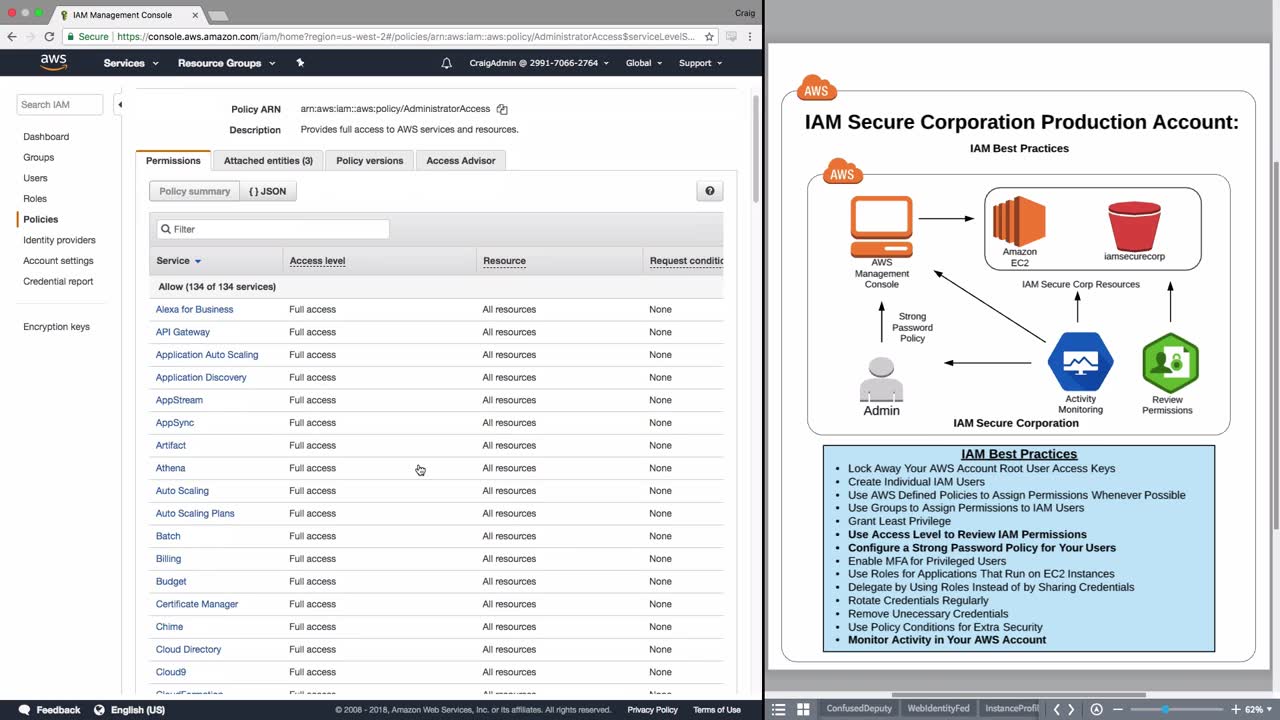This screenshot has height=720, width=1280.
Task: Open the Chrome three-dot menu
Action: [750, 36]
